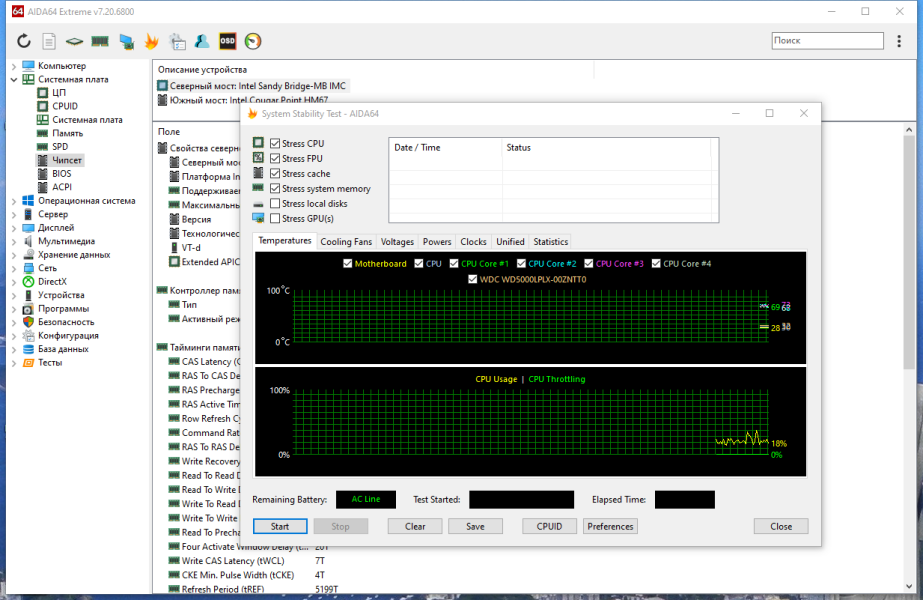Select Южный мост Intel Cougar Point row

(x=243, y=100)
